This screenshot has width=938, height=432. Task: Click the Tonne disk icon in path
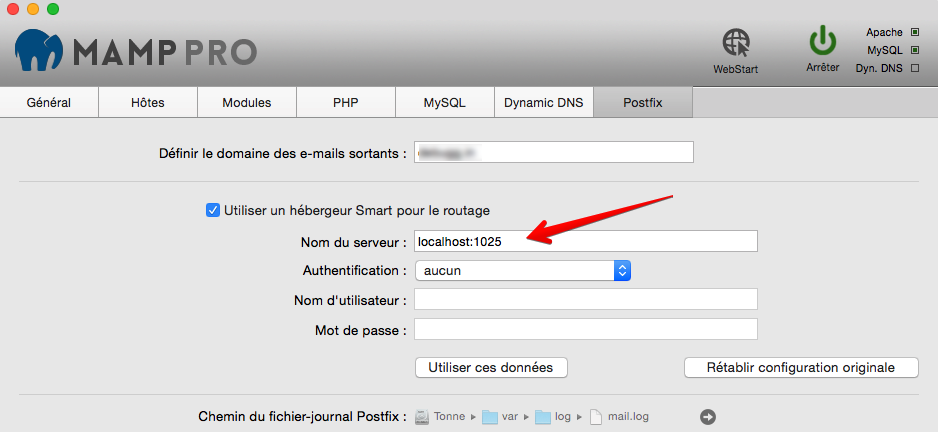(422, 416)
